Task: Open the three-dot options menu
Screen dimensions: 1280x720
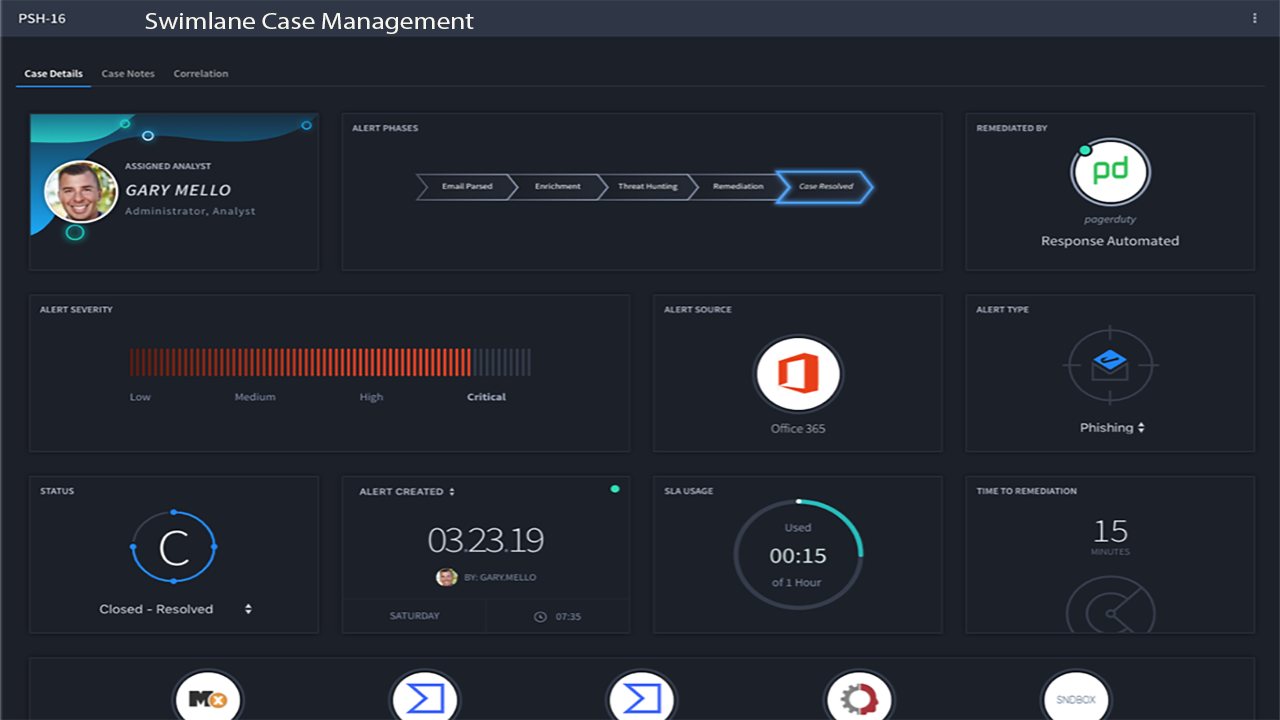Action: click(1255, 18)
